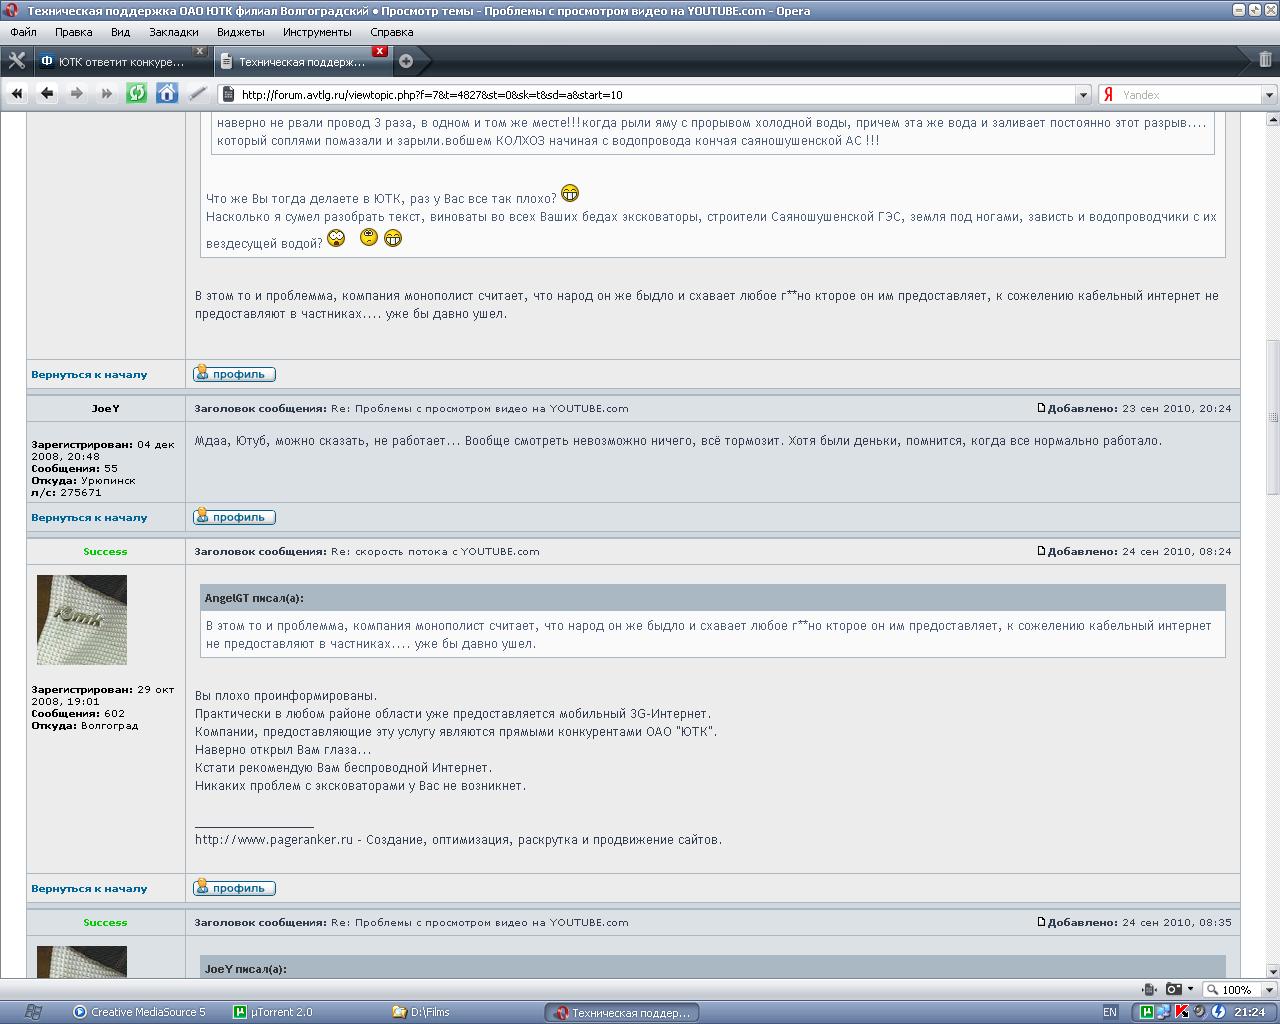The image size is (1280, 1024).
Task: Reload the page with green Refresh icon
Action: tap(137, 94)
